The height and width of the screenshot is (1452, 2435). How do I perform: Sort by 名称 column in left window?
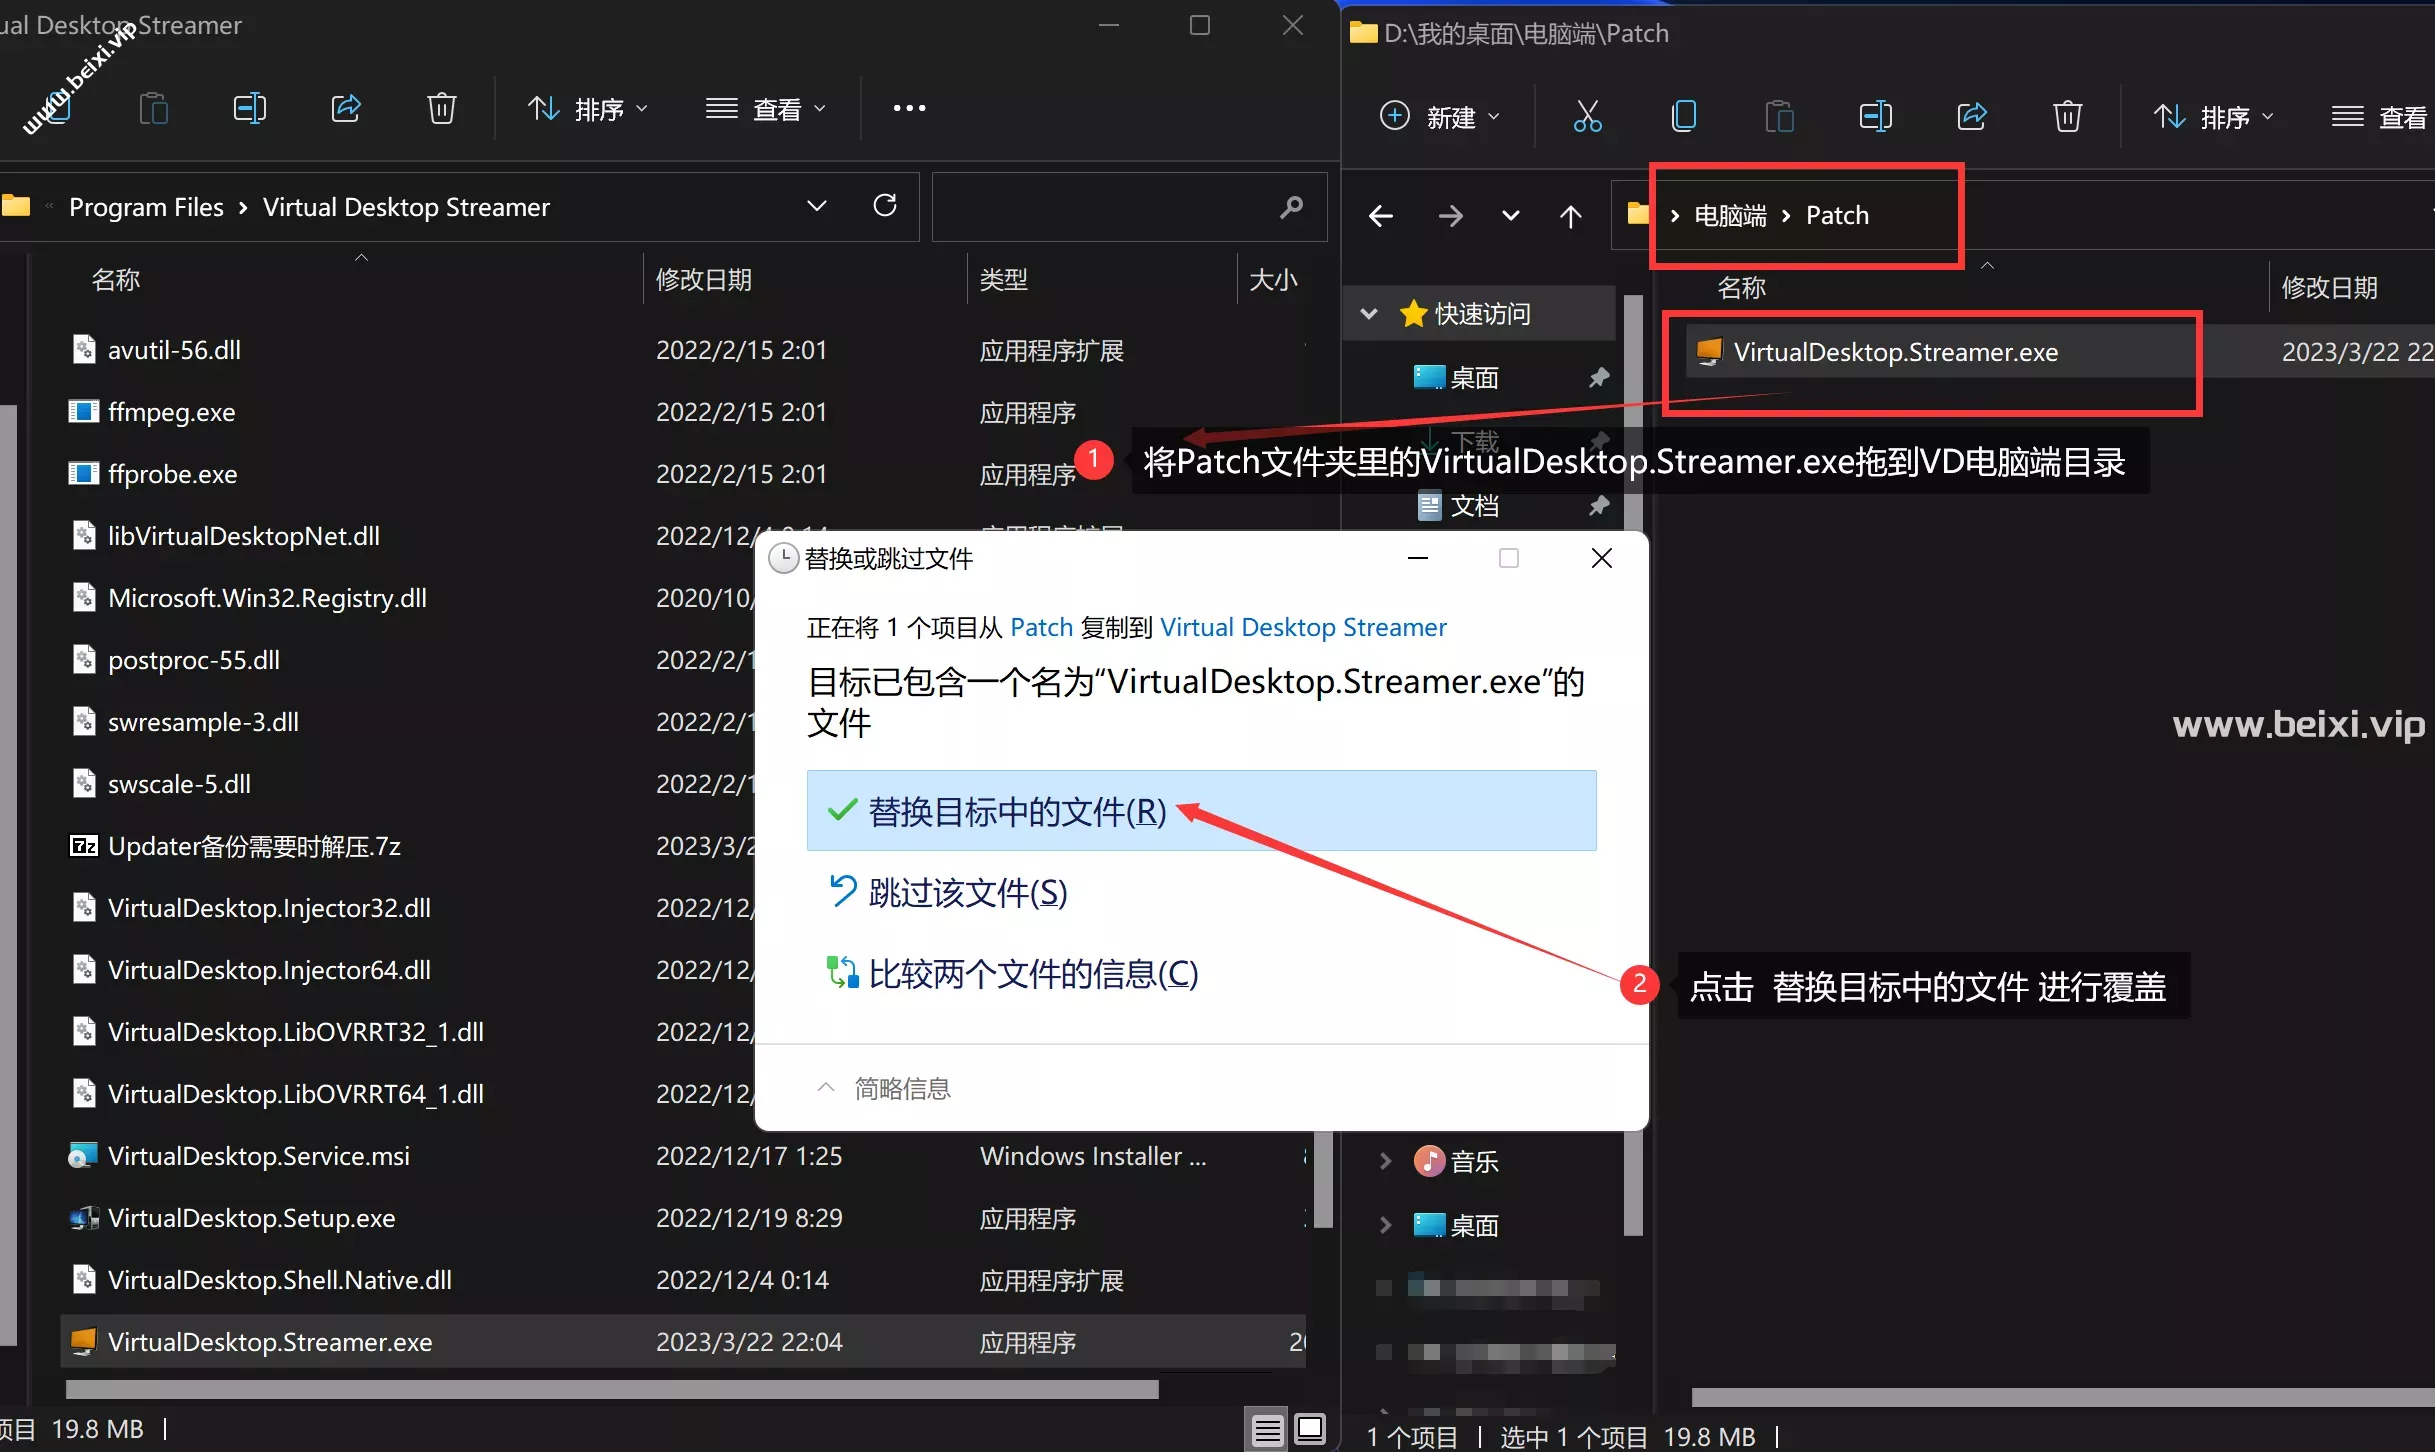pos(116,279)
